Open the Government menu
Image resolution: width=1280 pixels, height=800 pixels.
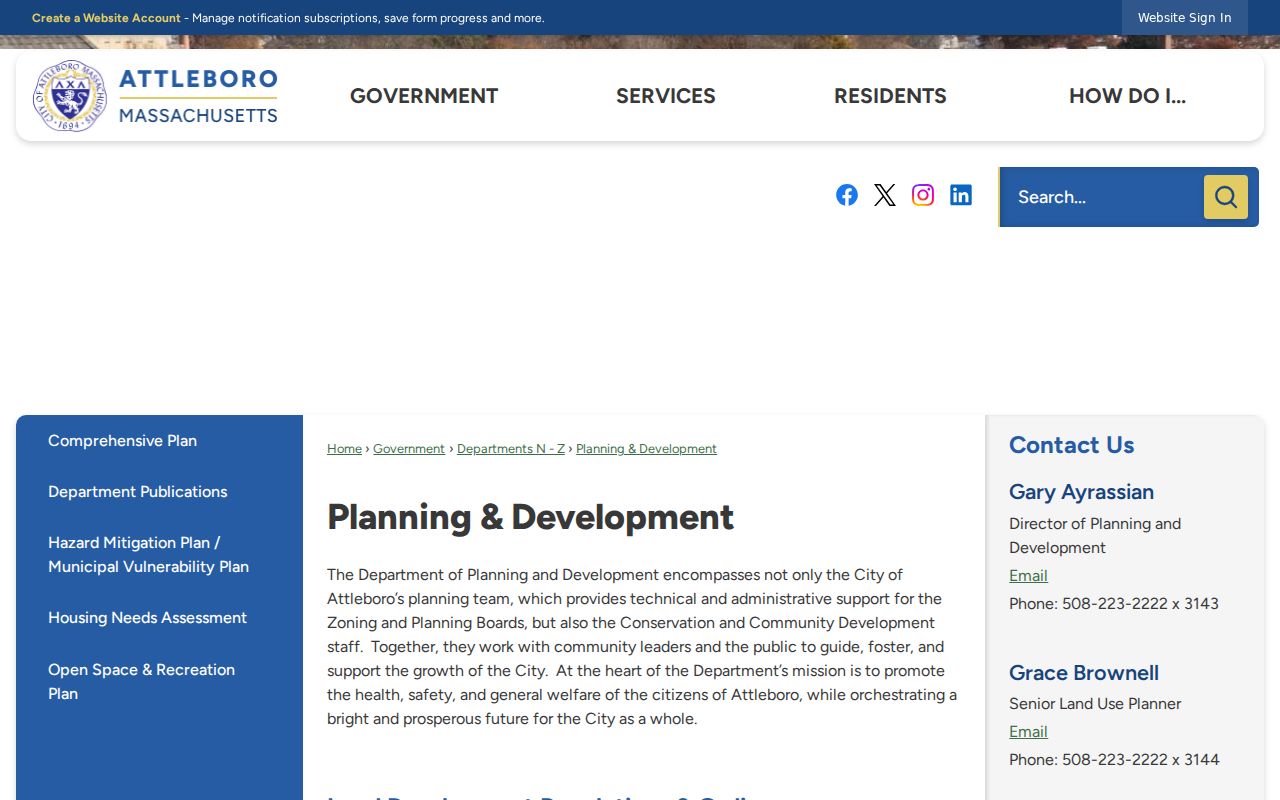point(424,96)
